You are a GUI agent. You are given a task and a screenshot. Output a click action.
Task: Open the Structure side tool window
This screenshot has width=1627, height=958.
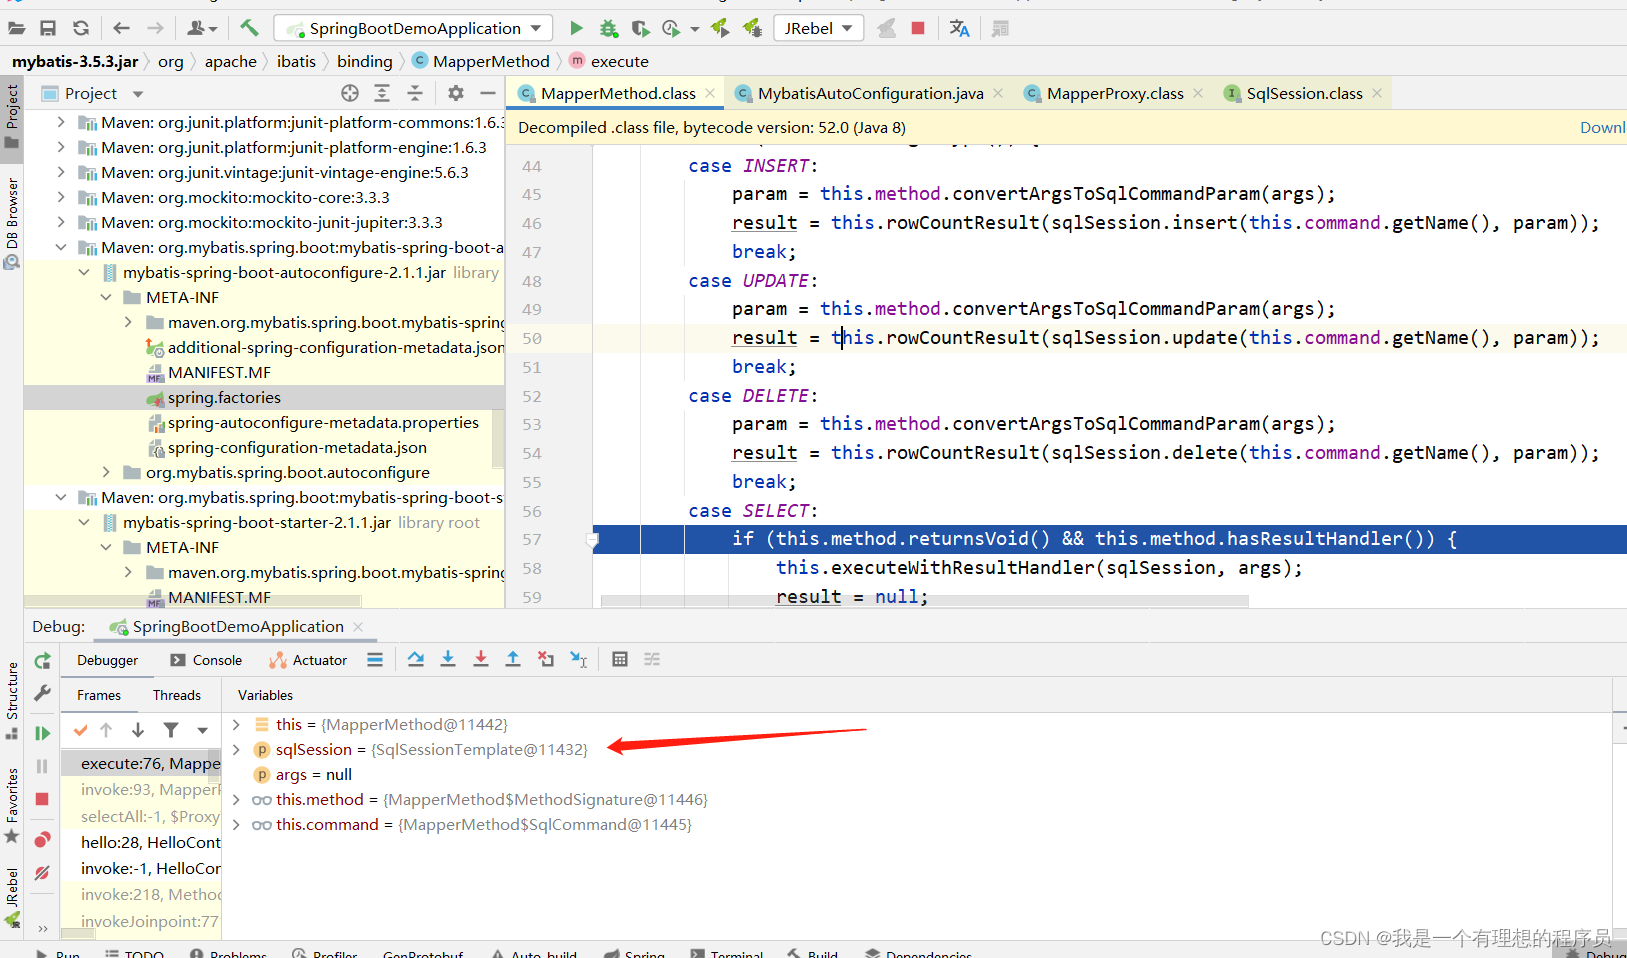(x=12, y=700)
